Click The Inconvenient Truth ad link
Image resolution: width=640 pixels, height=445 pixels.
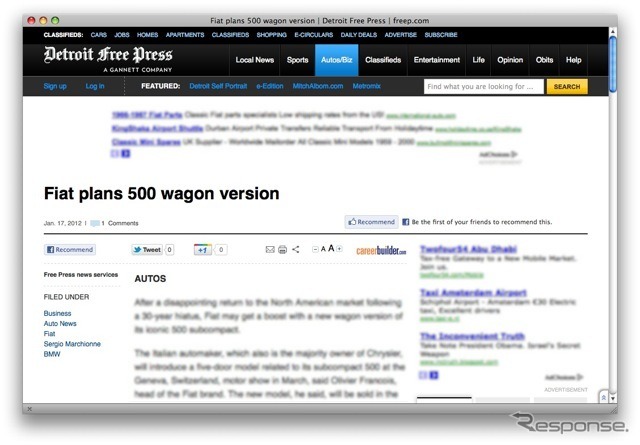tap(472, 336)
